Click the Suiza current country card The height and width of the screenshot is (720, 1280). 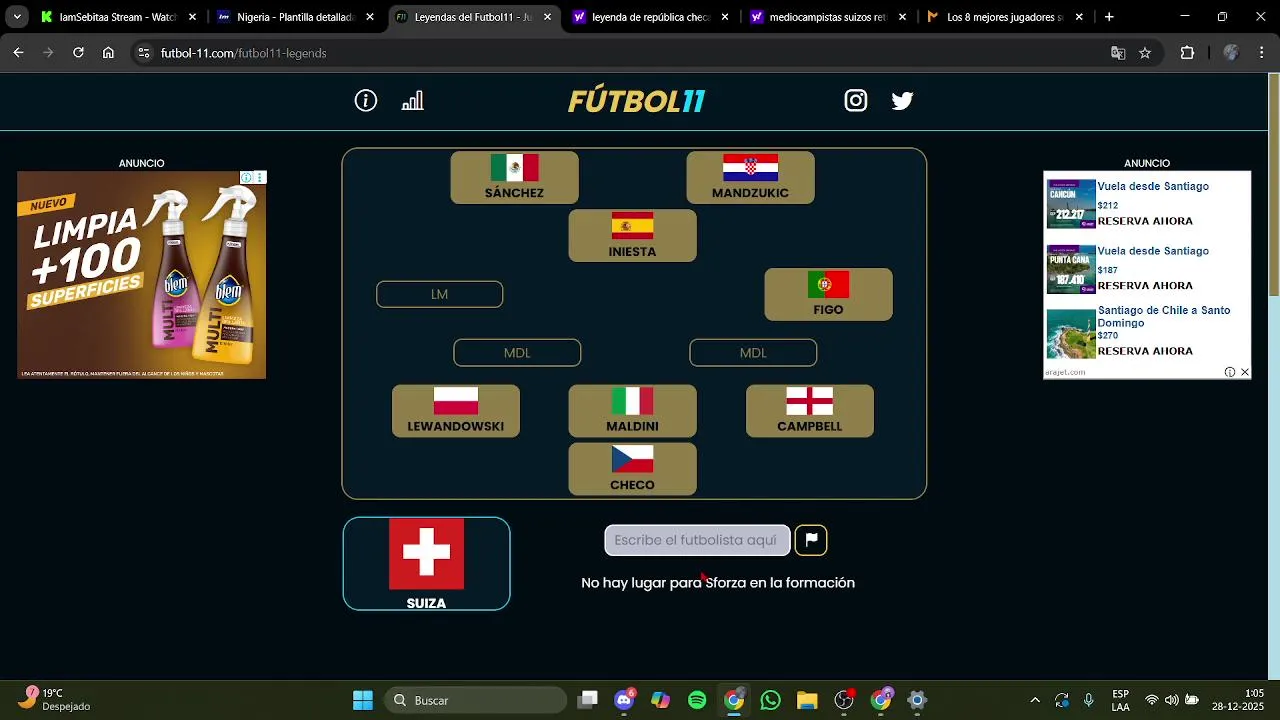[x=426, y=563]
